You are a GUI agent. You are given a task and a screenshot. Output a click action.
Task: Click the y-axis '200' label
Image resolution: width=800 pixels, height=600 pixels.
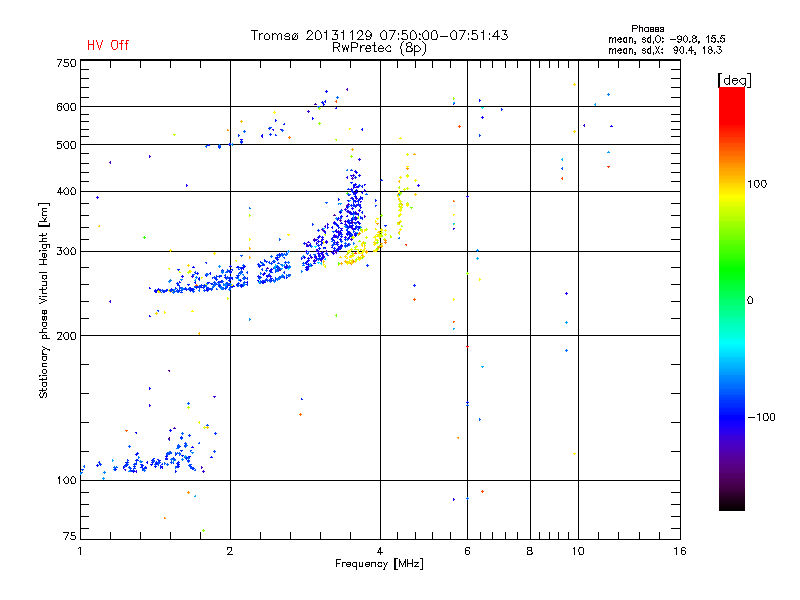[66, 336]
